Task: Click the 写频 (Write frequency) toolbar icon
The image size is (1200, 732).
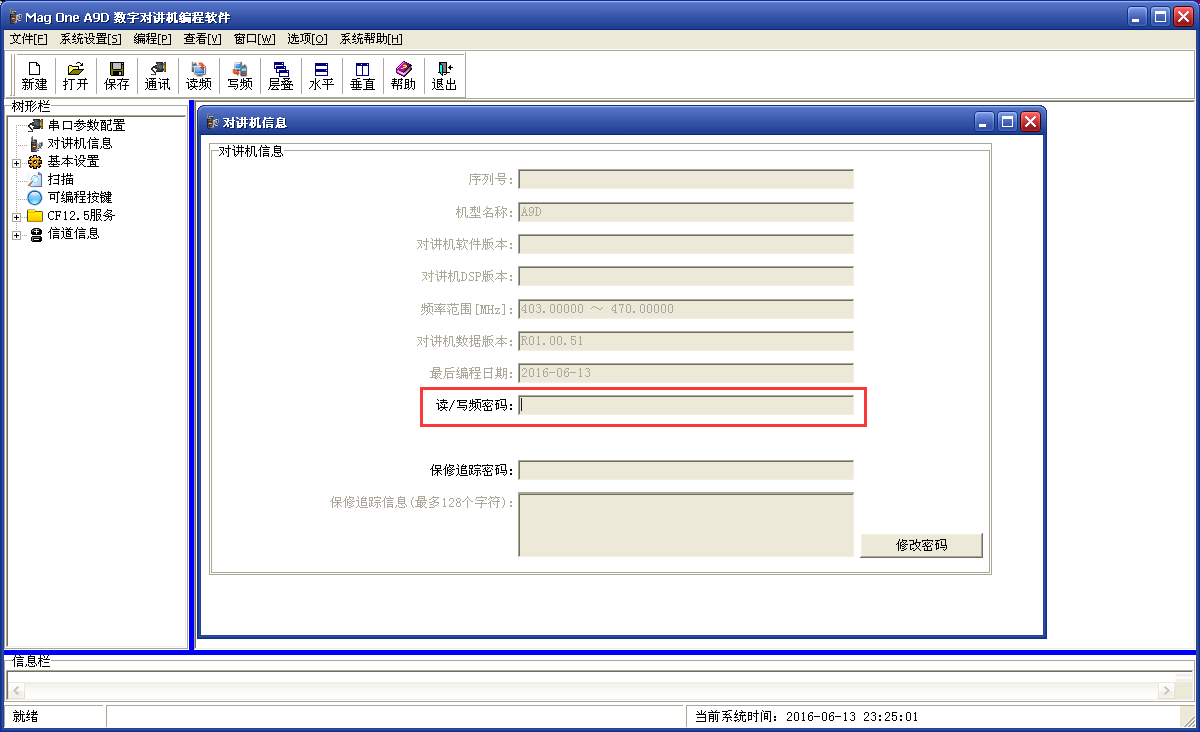Action: [240, 68]
